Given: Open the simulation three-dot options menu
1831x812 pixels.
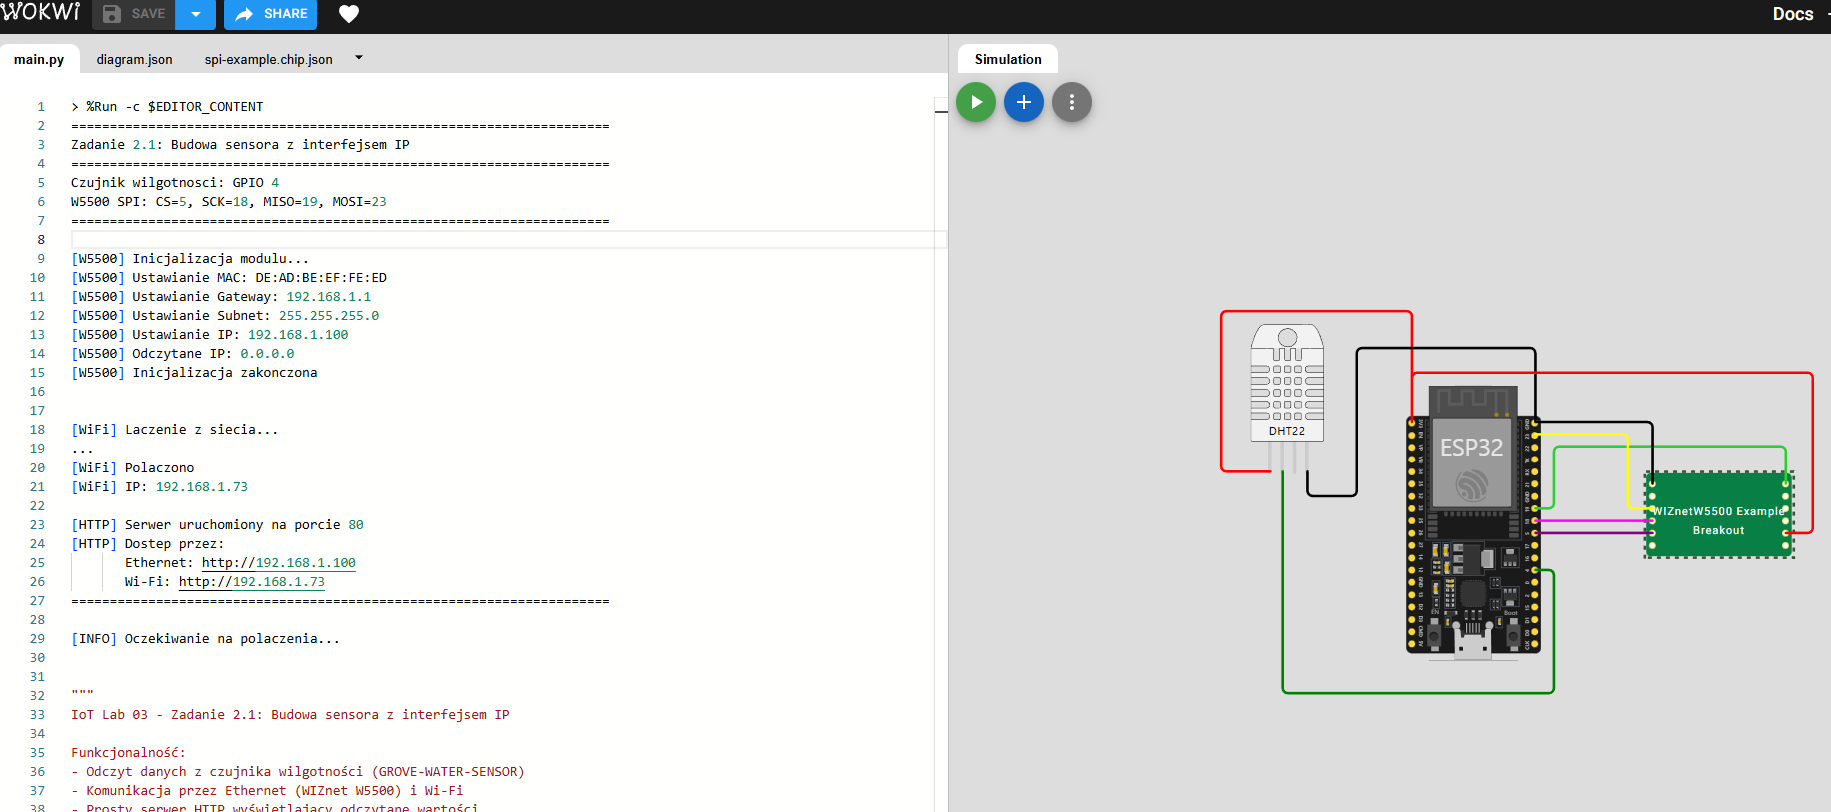Looking at the screenshot, I should [1071, 102].
